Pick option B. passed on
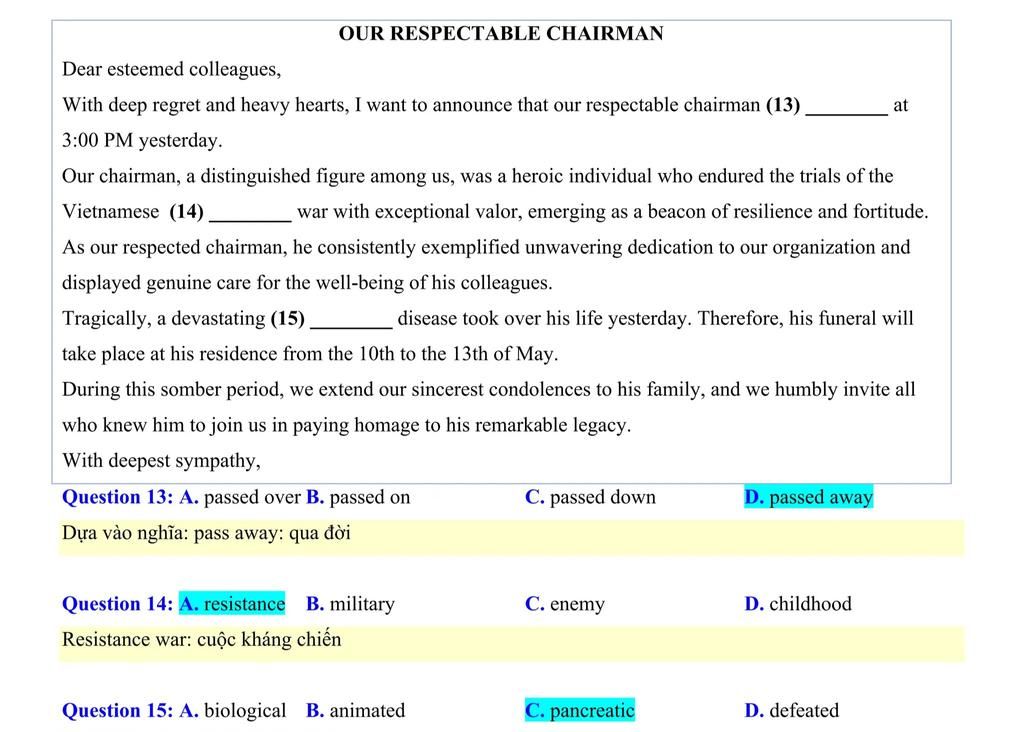Screen dimensions: 1024x732 tap(358, 497)
